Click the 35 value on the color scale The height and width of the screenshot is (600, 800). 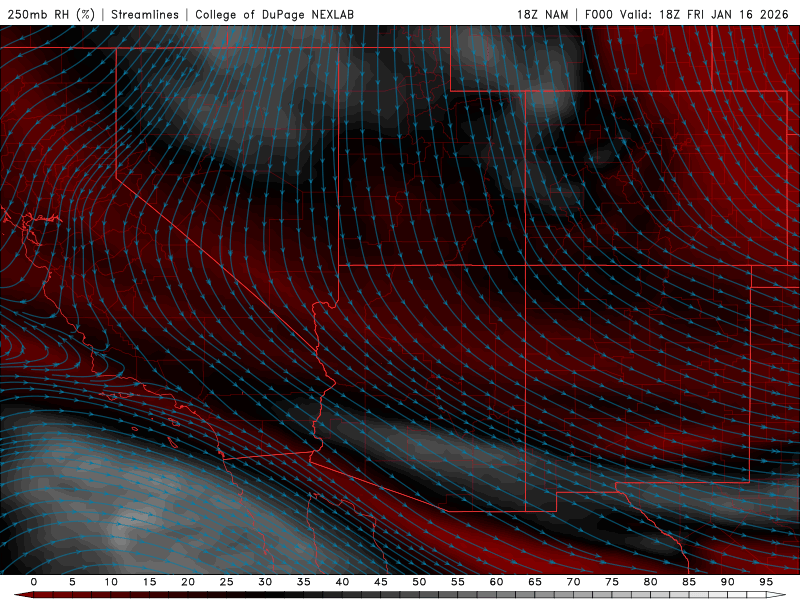(303, 582)
